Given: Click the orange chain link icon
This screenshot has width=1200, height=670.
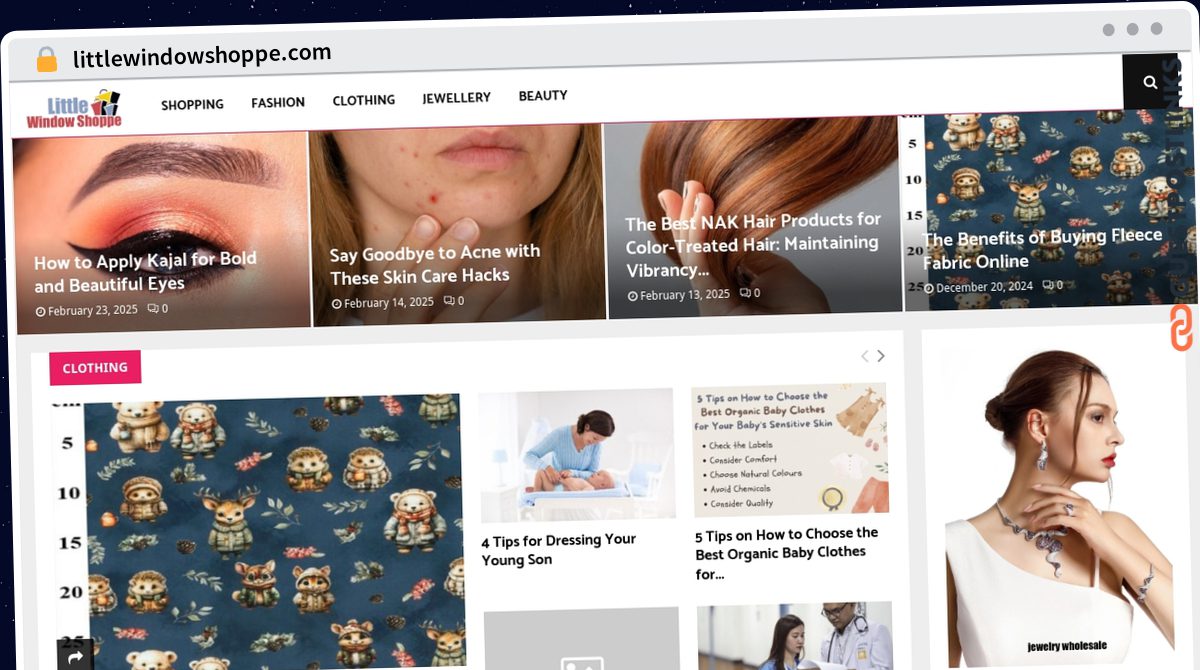Looking at the screenshot, I should (1181, 328).
